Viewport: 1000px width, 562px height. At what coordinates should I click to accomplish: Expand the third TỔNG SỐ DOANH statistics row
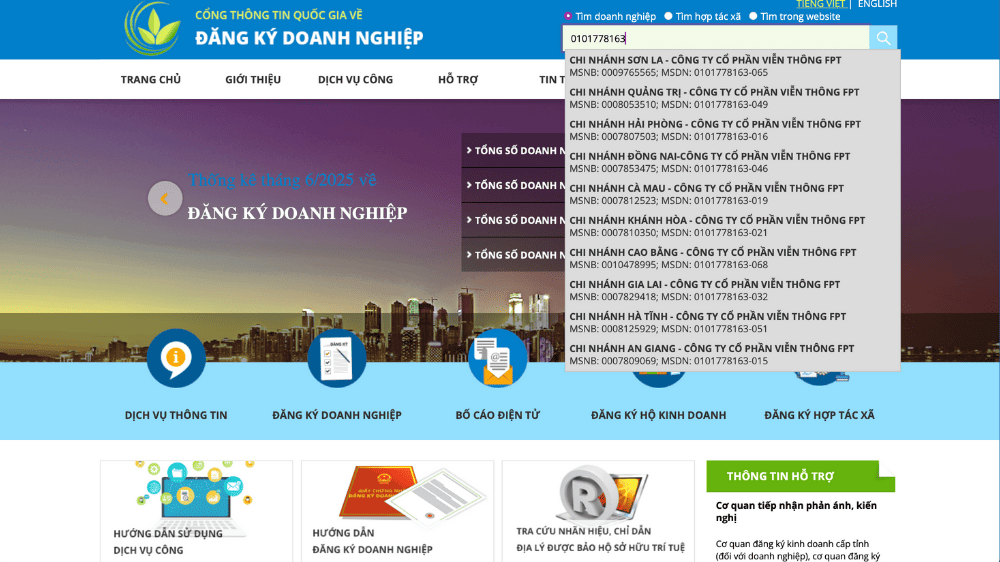point(514,220)
